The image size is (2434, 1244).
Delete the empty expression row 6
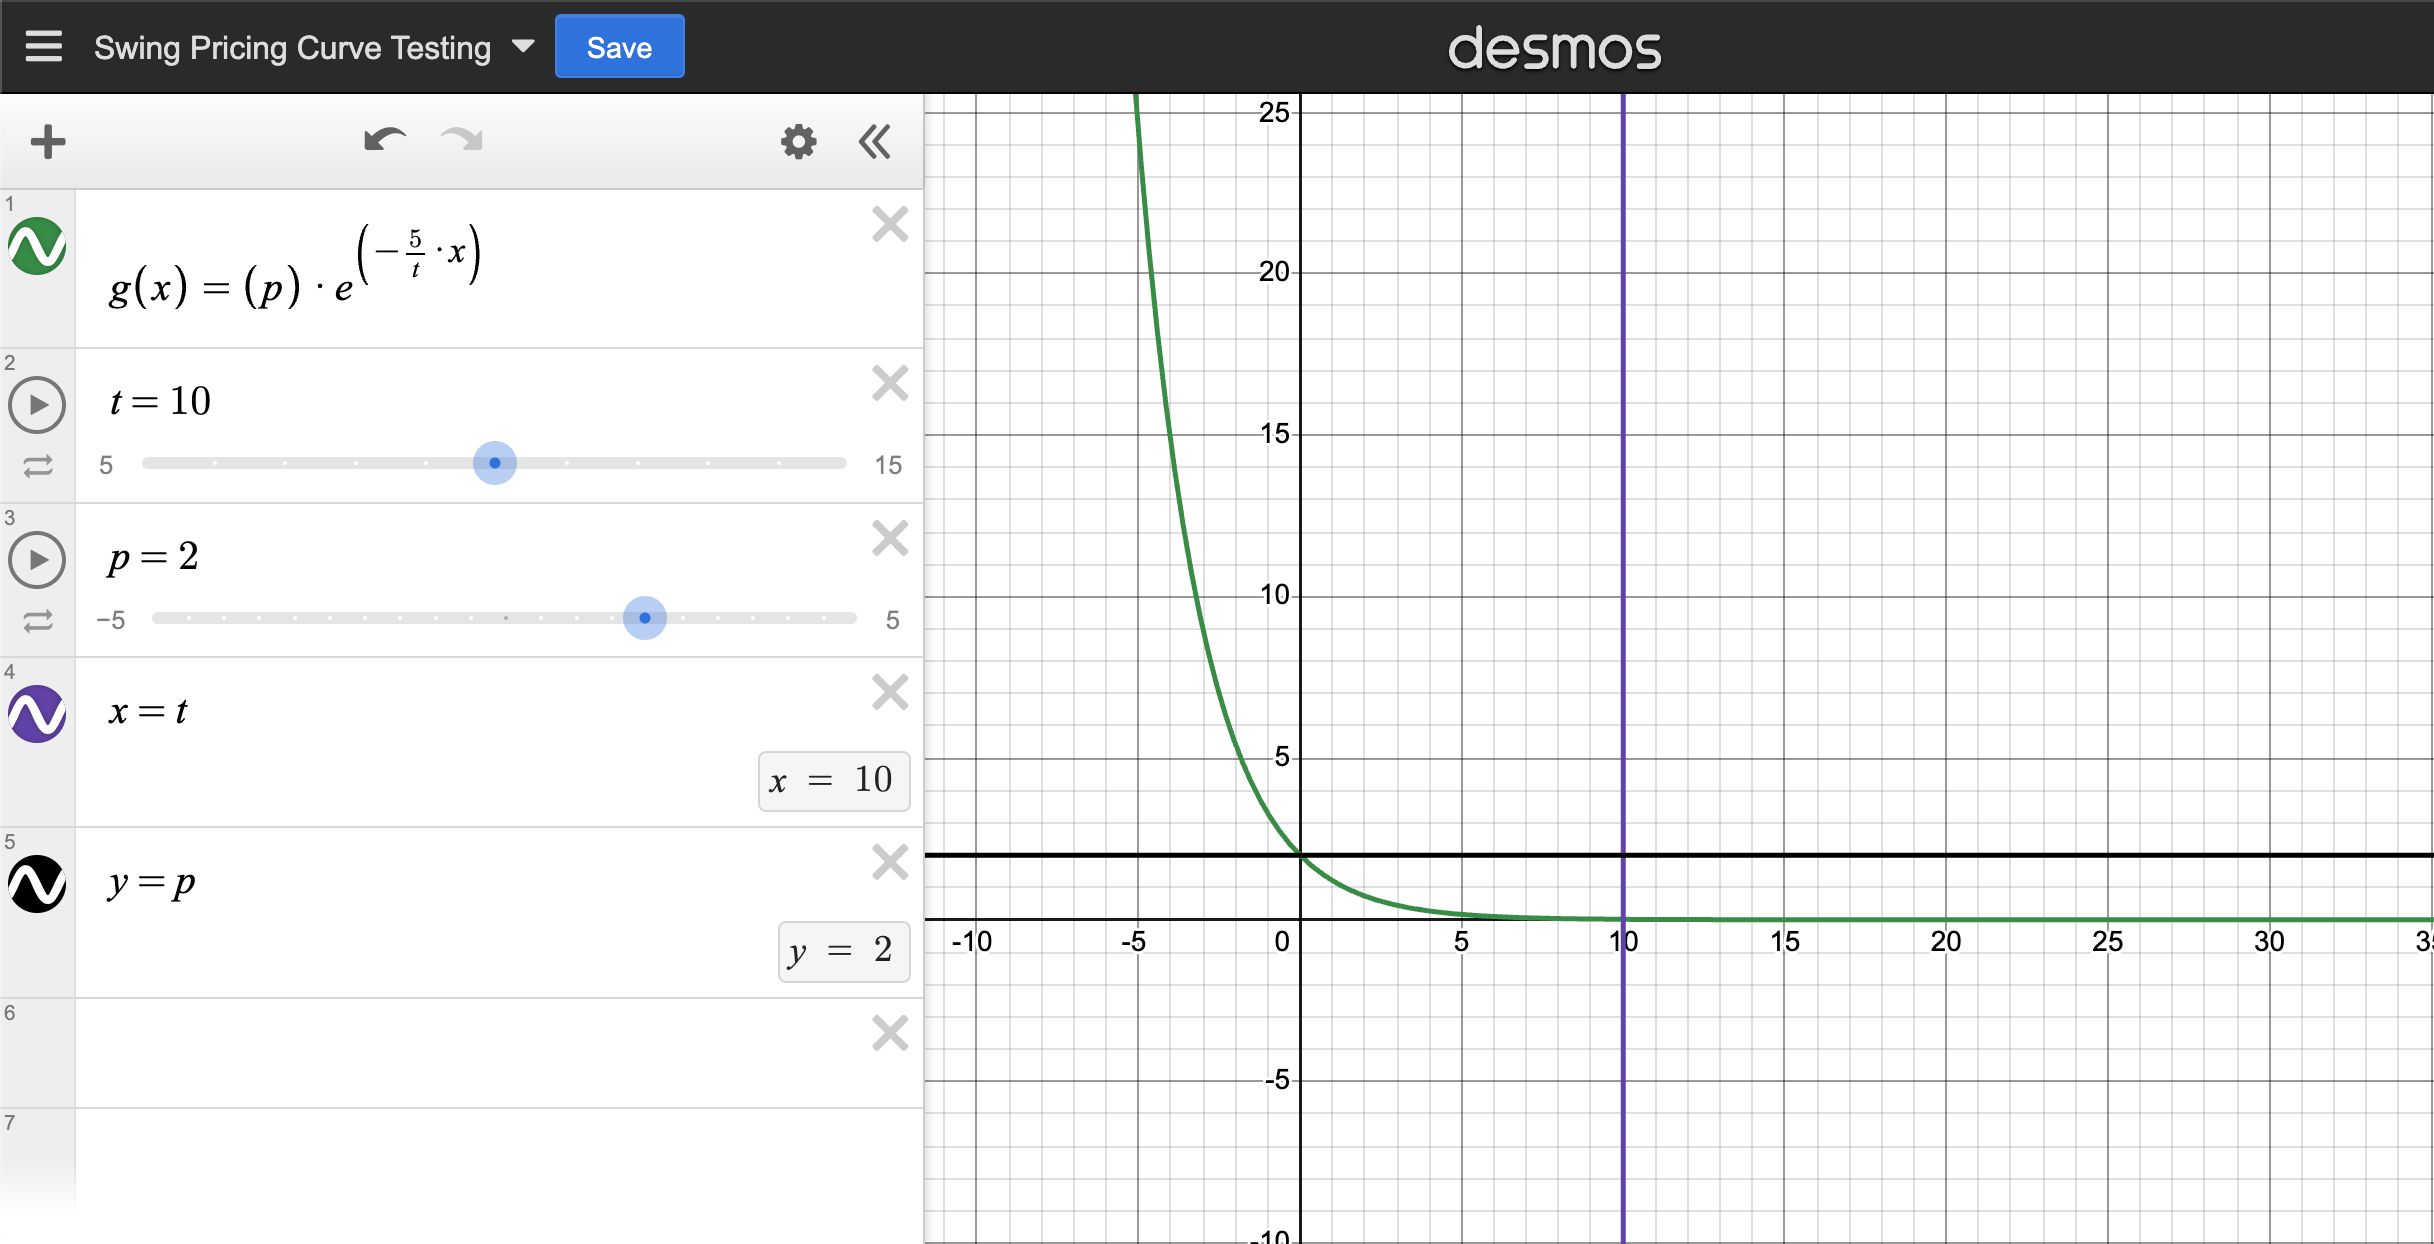click(x=890, y=1033)
